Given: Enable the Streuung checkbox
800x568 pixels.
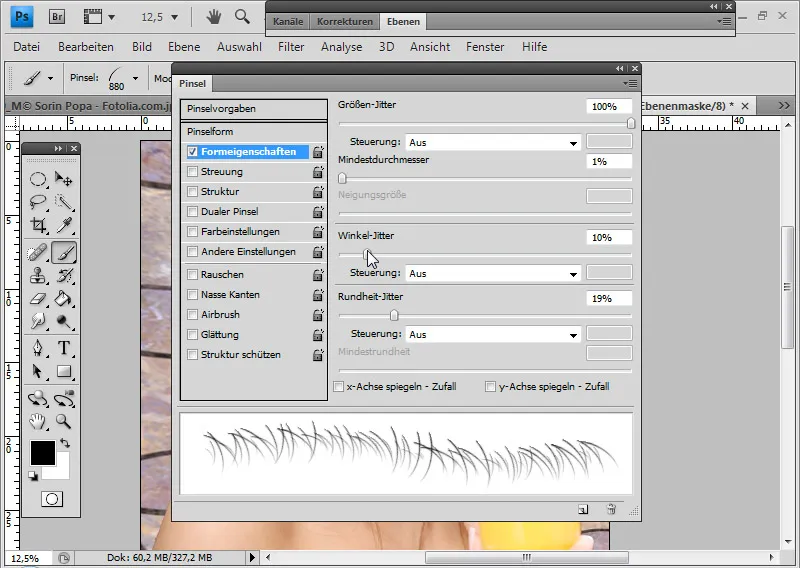Looking at the screenshot, I should pyautogui.click(x=192, y=171).
